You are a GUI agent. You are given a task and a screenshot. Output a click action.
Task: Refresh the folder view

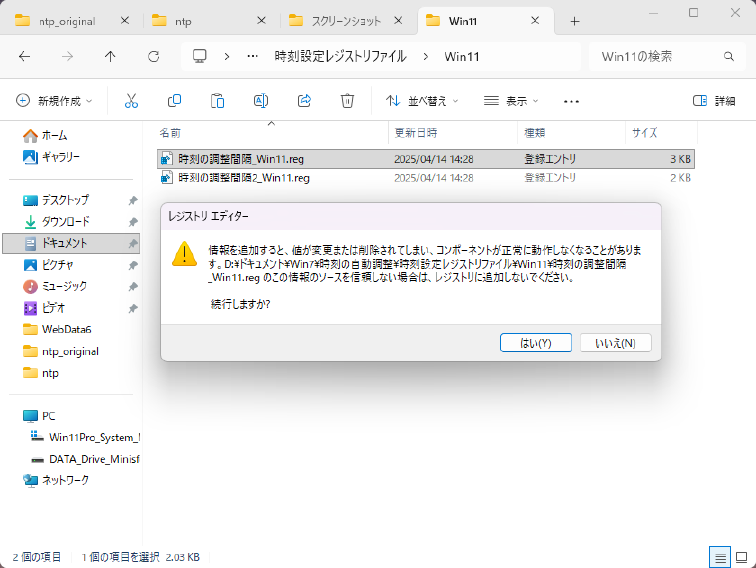(x=153, y=56)
